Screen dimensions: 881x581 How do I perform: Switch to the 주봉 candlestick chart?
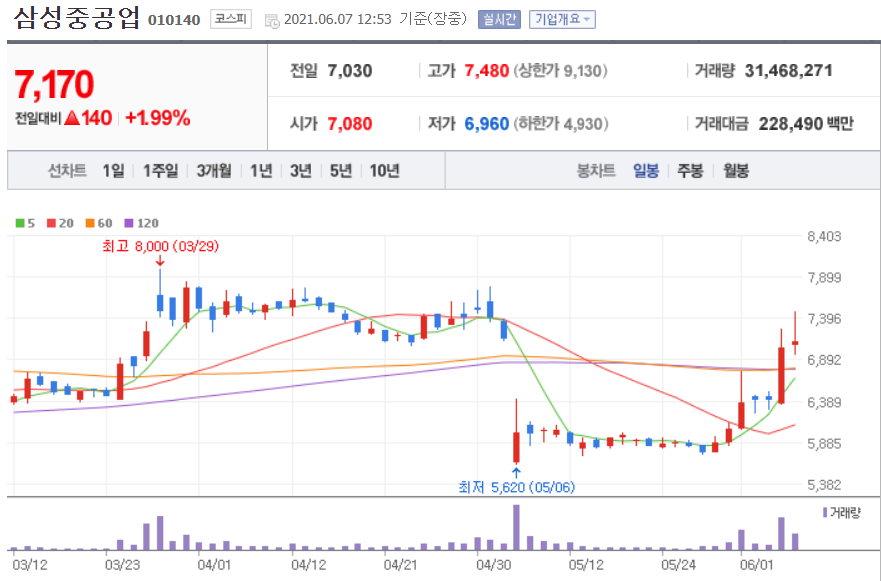point(690,170)
